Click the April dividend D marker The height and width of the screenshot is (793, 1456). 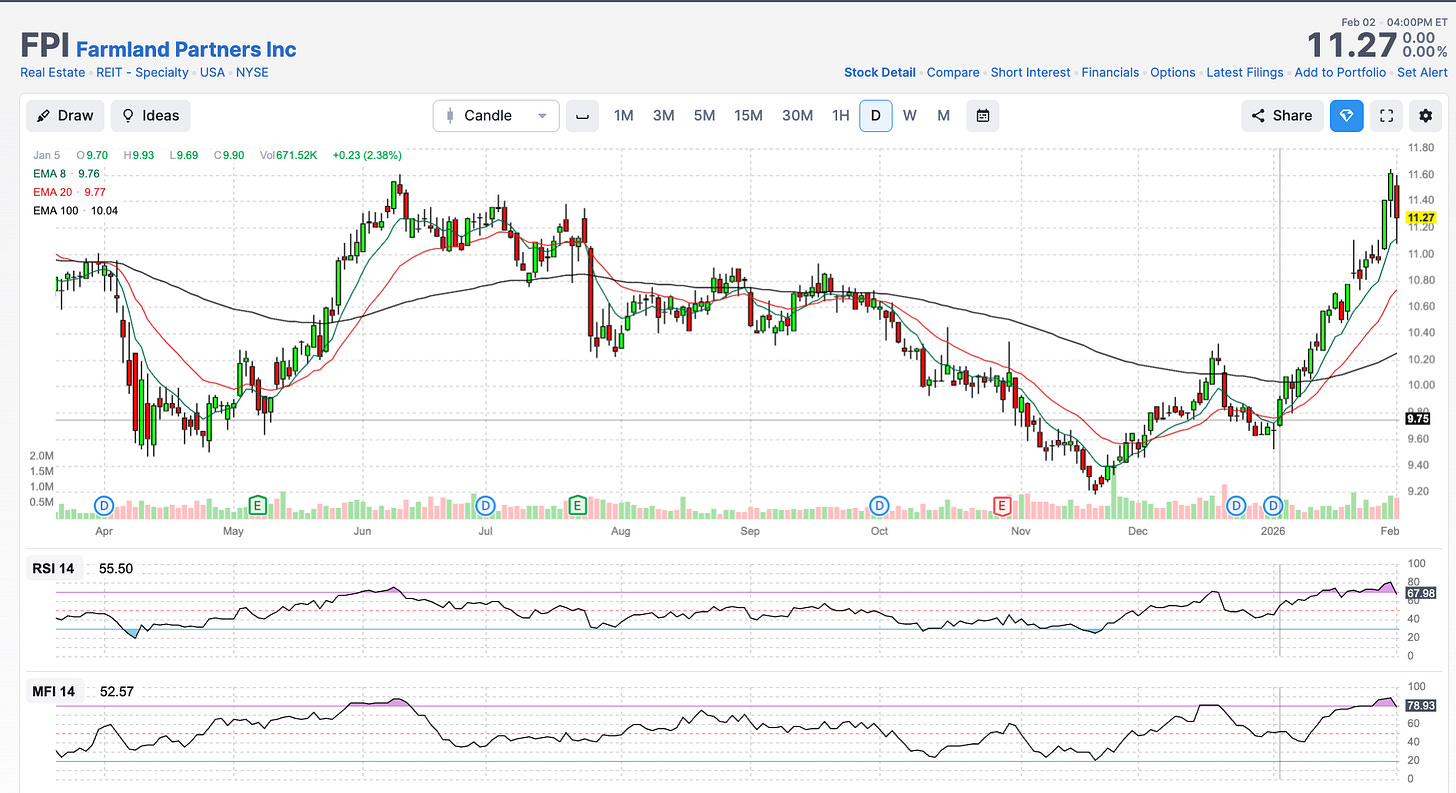104,505
